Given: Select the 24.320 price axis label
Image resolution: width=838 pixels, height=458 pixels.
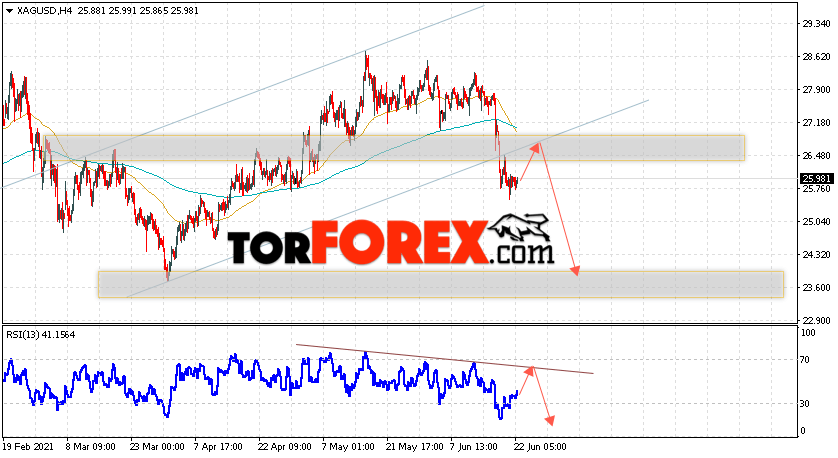Looking at the screenshot, I should (x=817, y=255).
